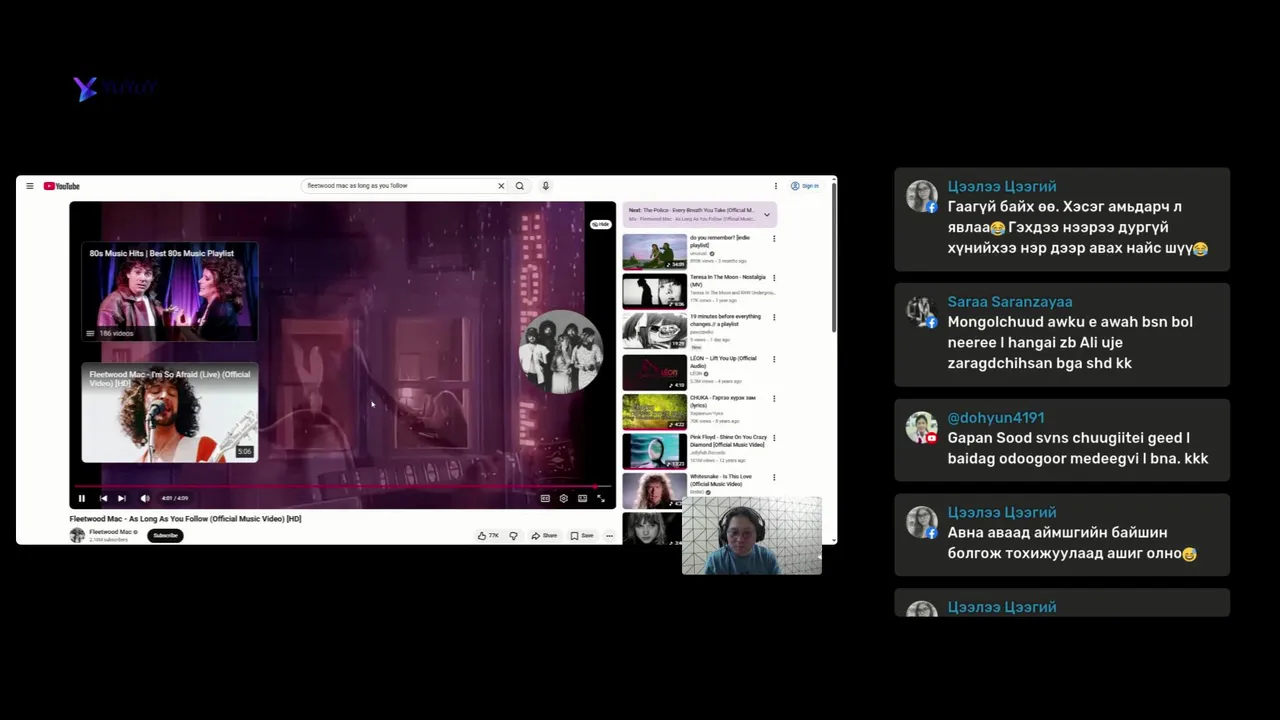Go to the YouTube home logo

(61, 186)
